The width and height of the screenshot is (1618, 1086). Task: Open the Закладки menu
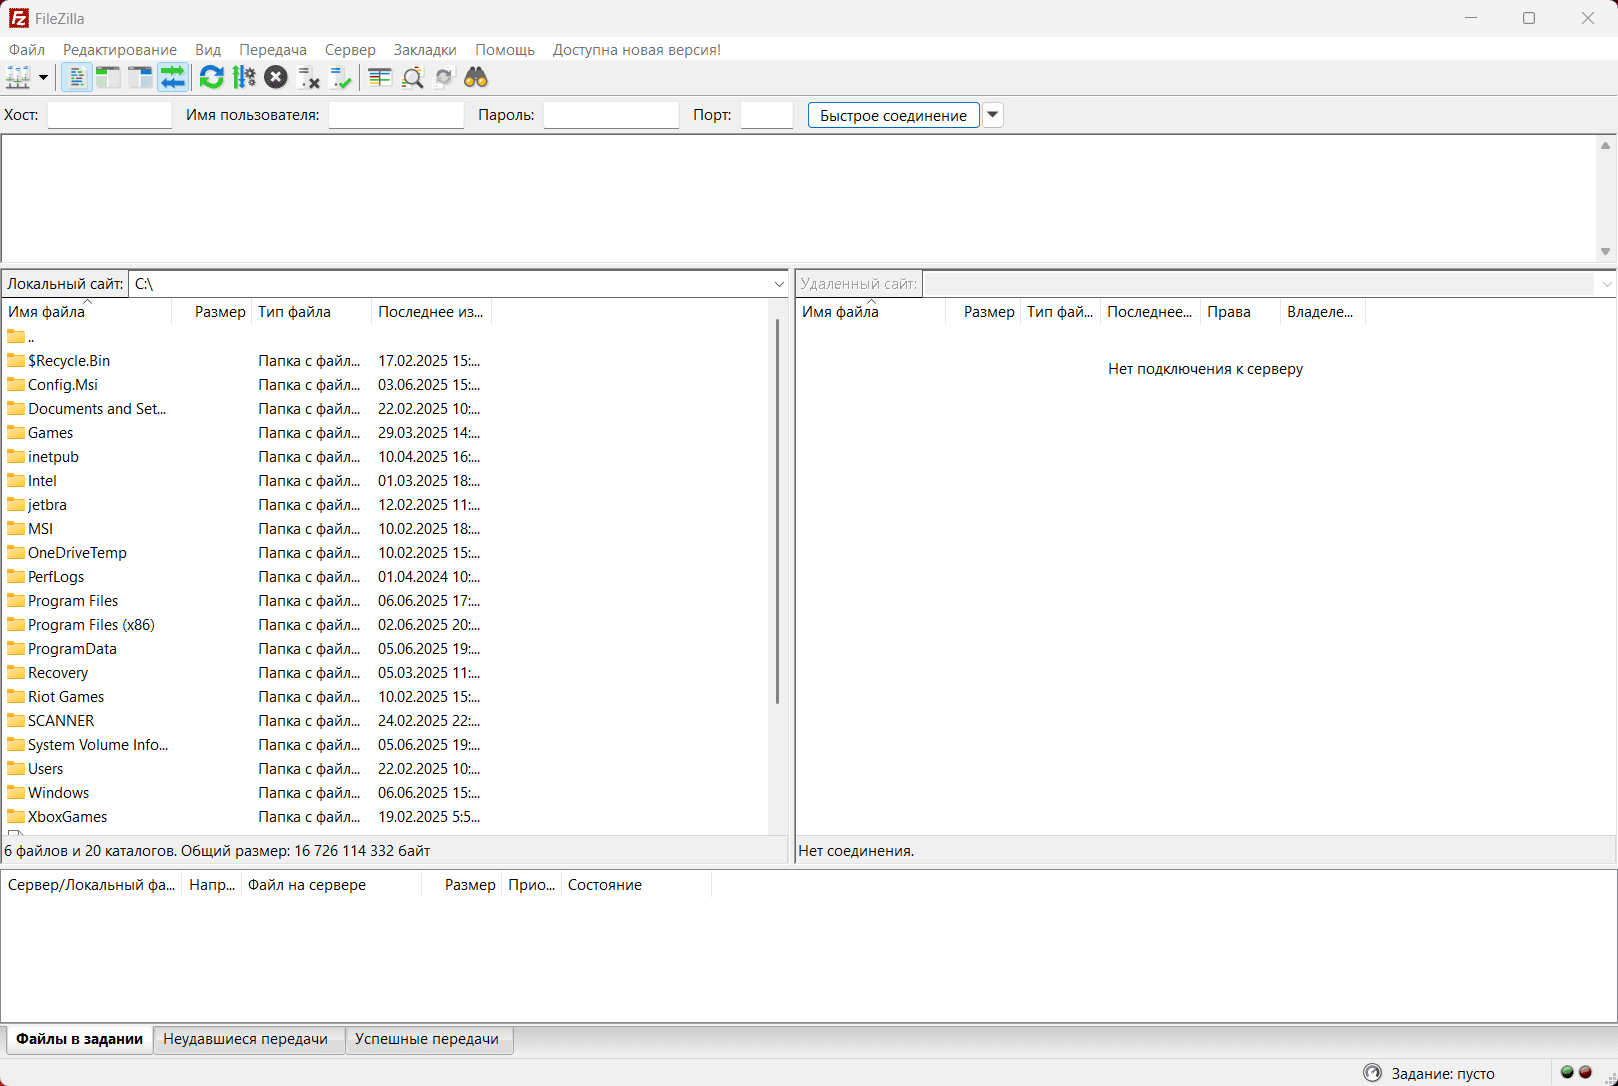click(425, 50)
